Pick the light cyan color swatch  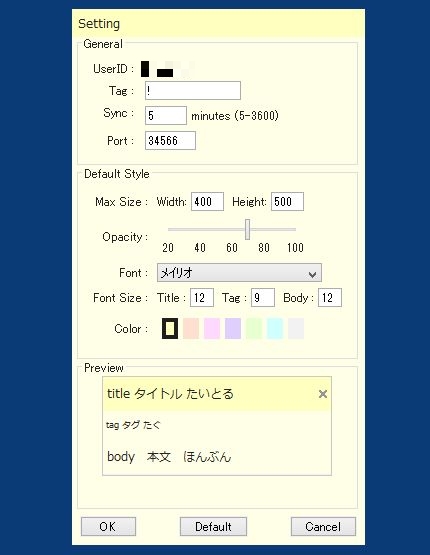pyautogui.click(x=275, y=328)
